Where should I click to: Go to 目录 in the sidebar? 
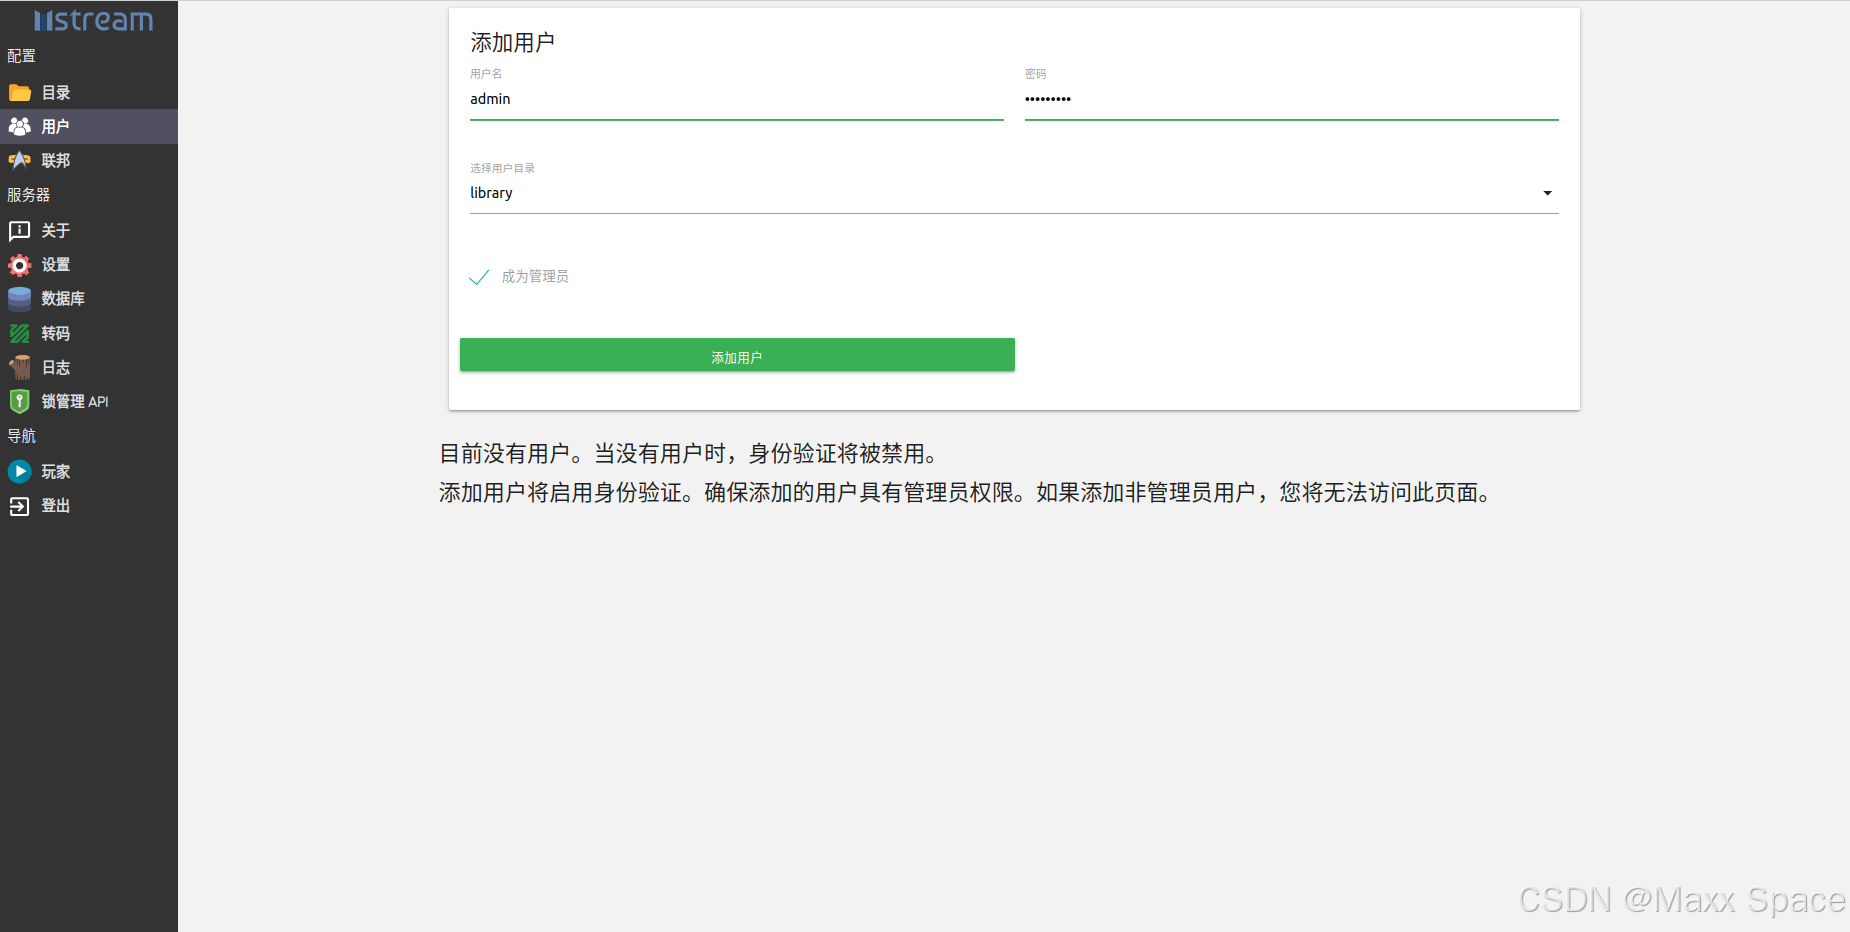(x=56, y=93)
